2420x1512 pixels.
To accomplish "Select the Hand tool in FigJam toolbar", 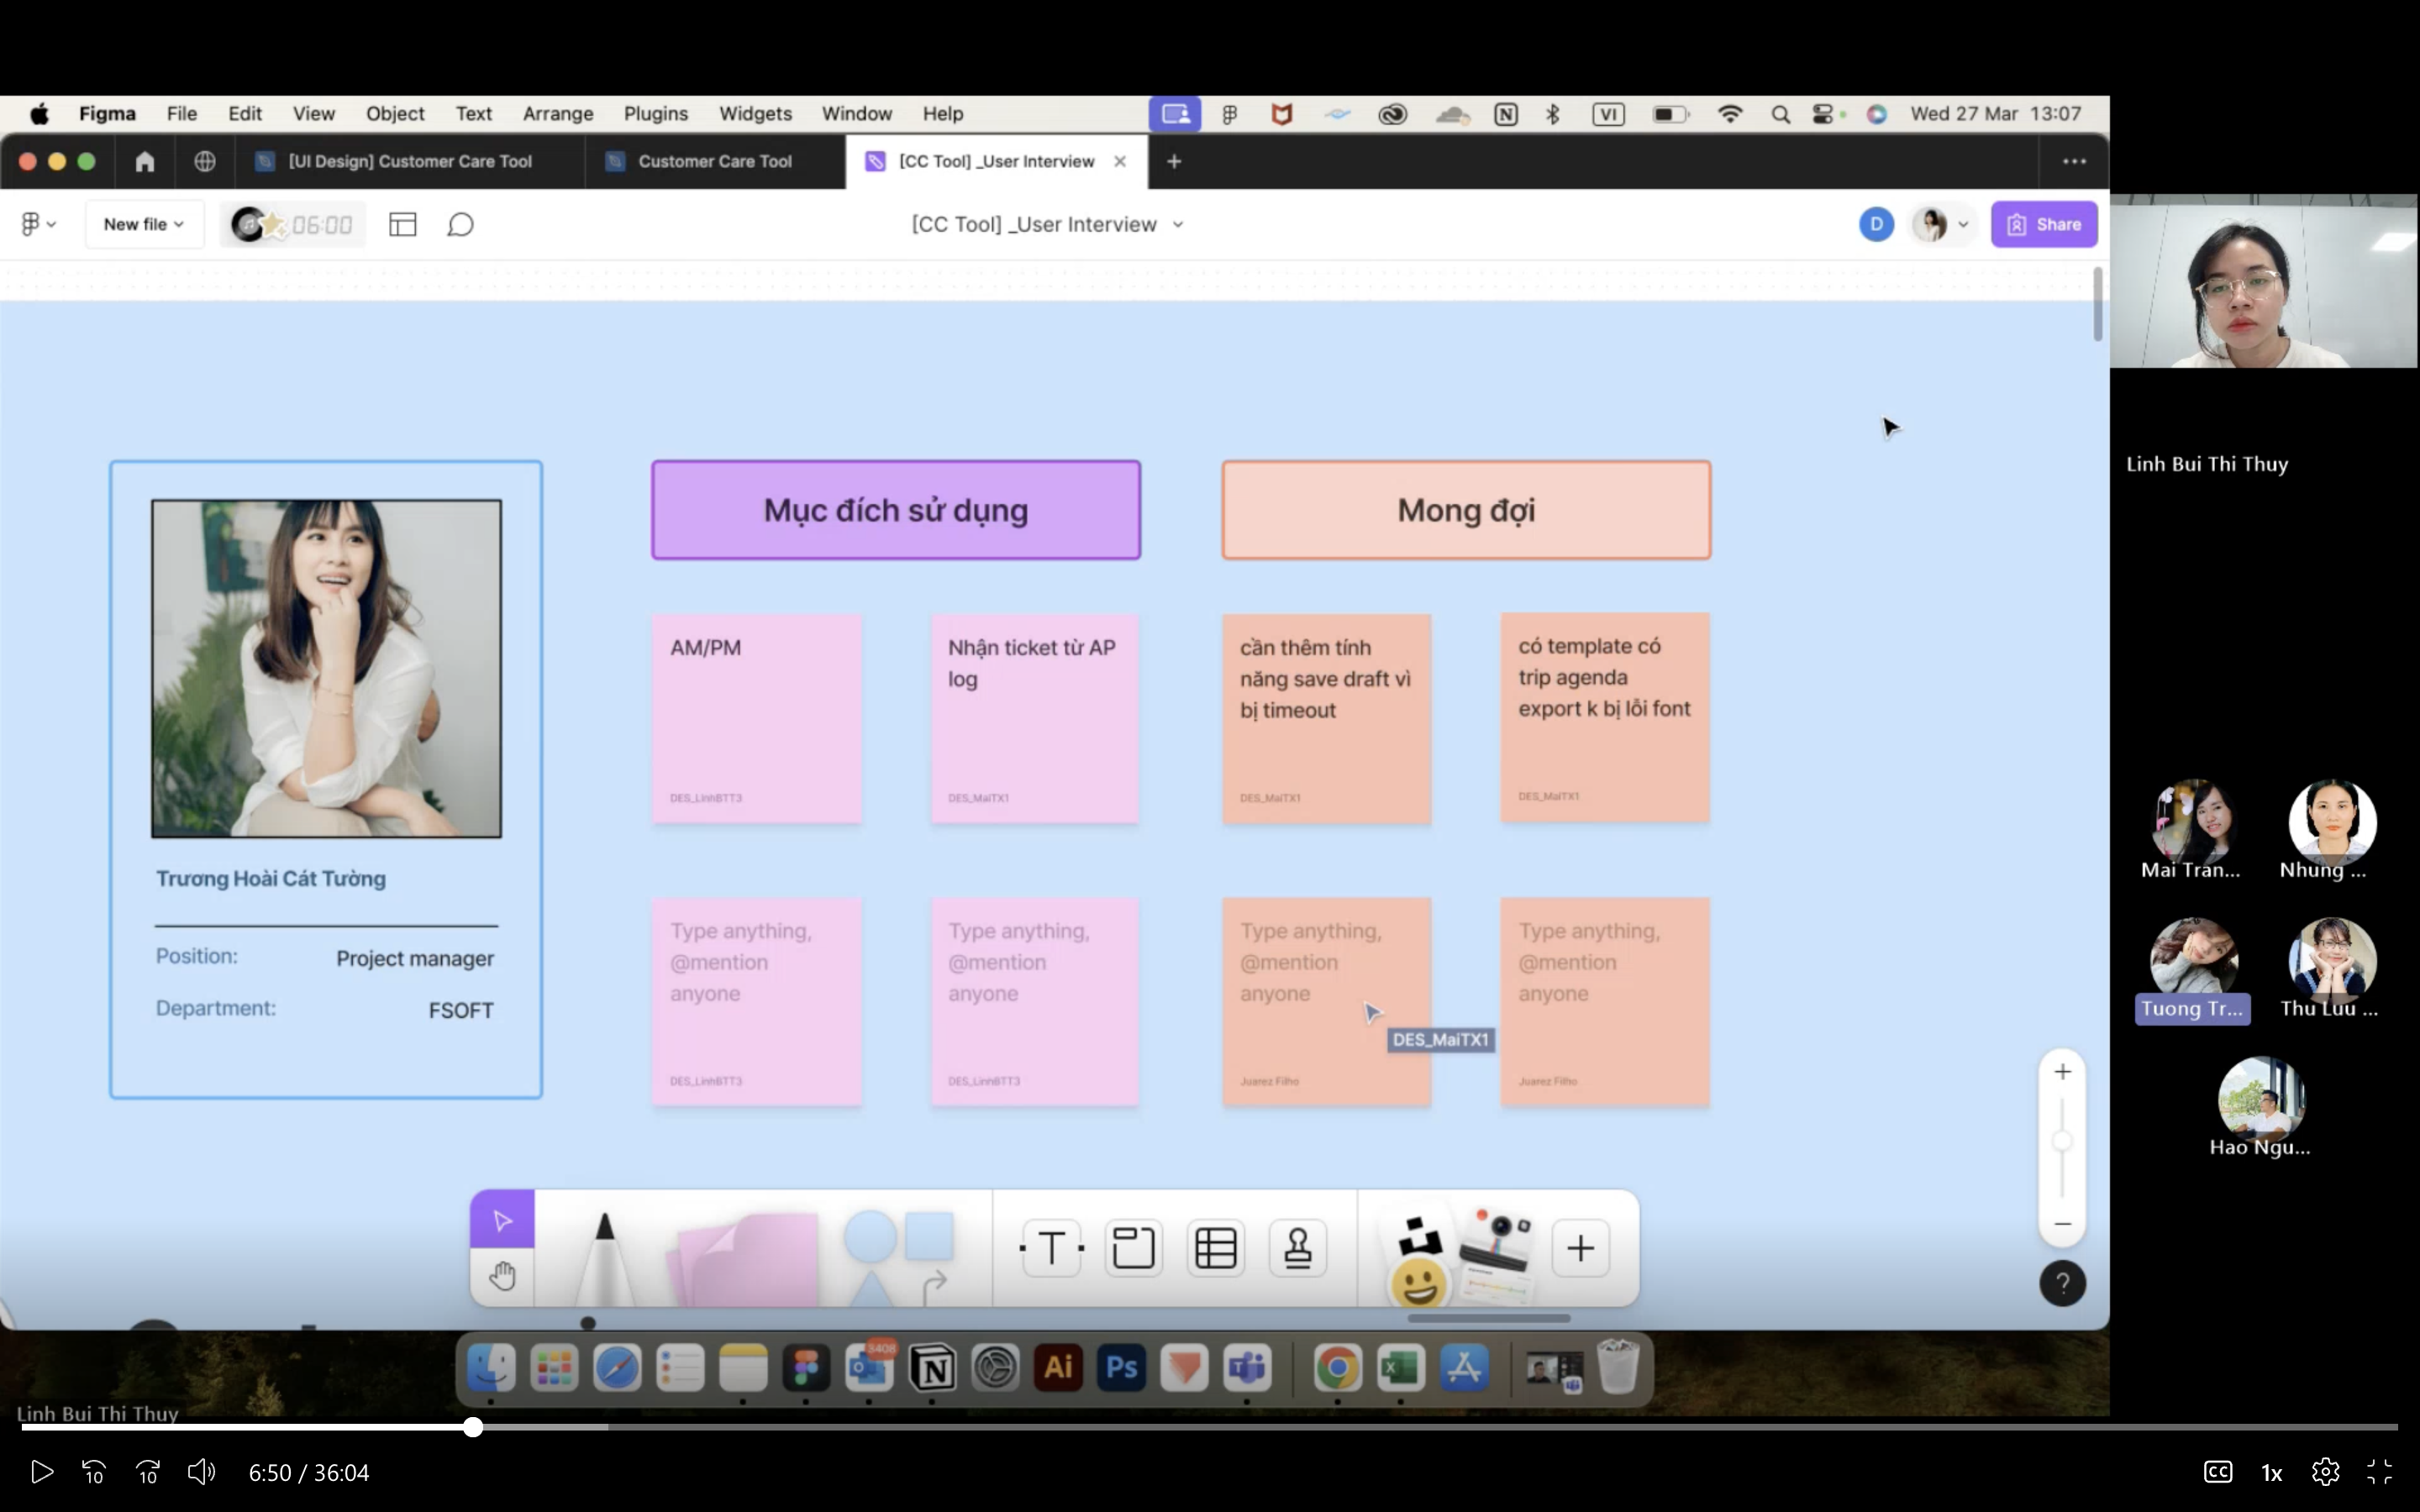I will [502, 1276].
